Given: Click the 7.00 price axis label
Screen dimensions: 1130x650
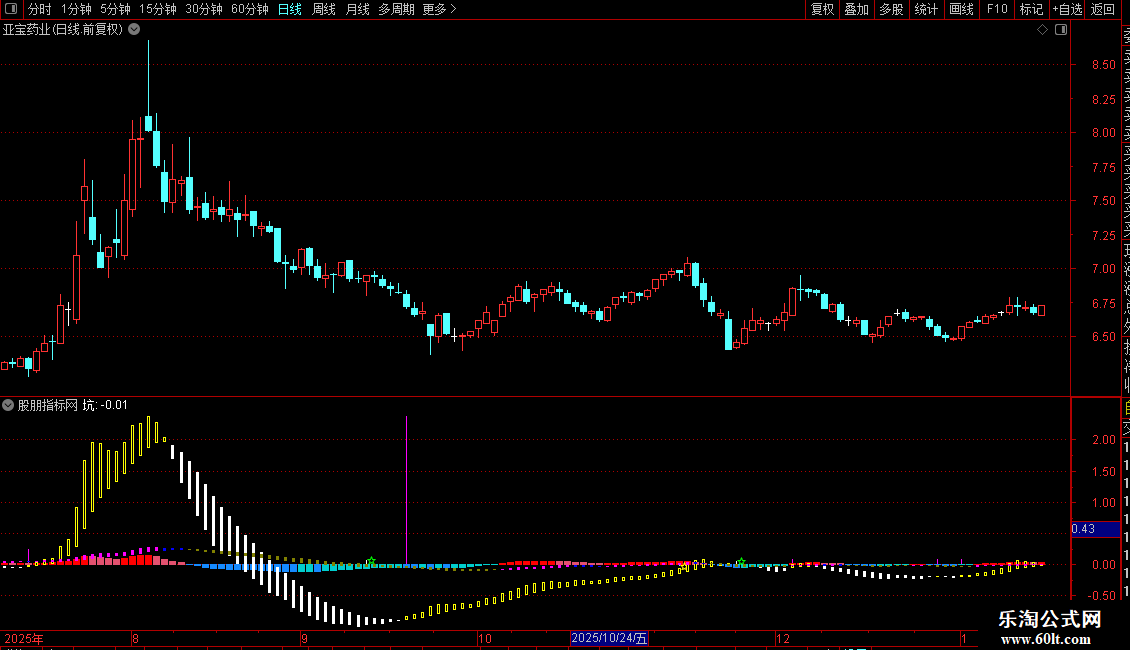Looking at the screenshot, I should (x=1103, y=269).
